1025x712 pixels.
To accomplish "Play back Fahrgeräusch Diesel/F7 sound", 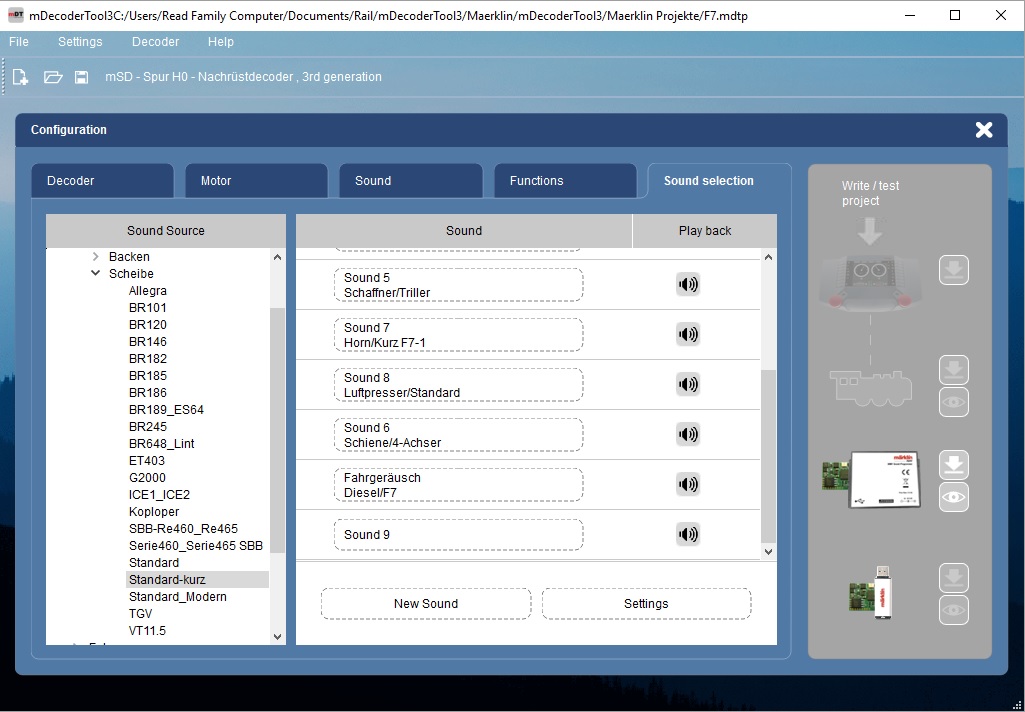I will [x=688, y=484].
